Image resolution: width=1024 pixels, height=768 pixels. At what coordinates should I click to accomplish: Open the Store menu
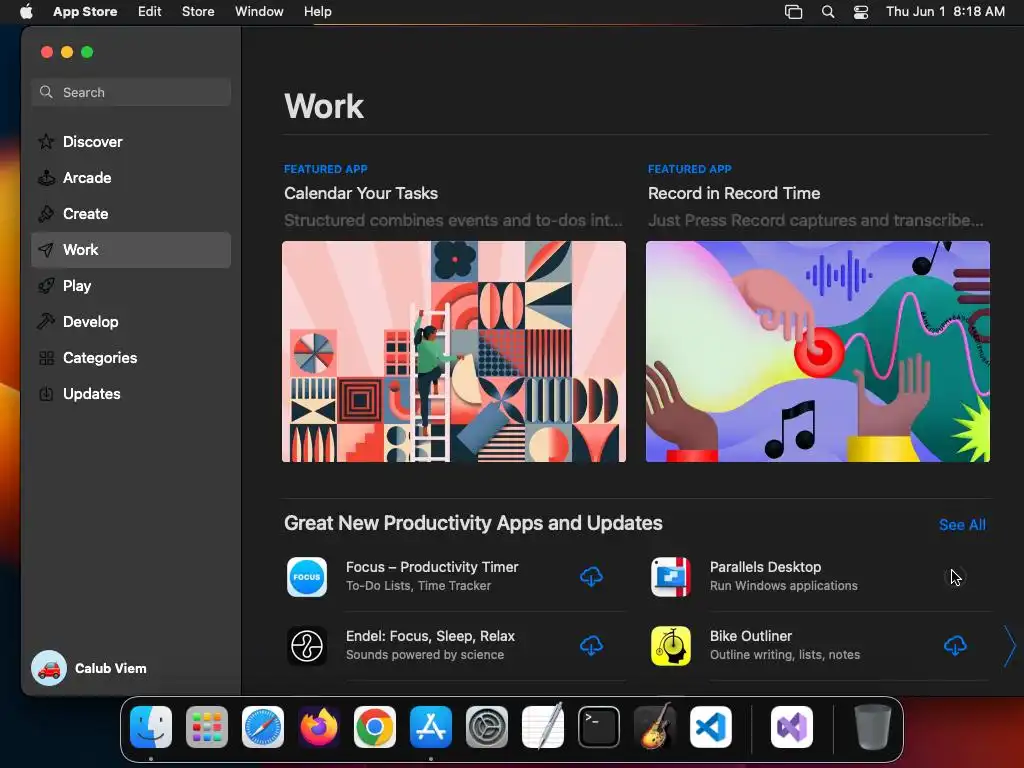click(198, 12)
